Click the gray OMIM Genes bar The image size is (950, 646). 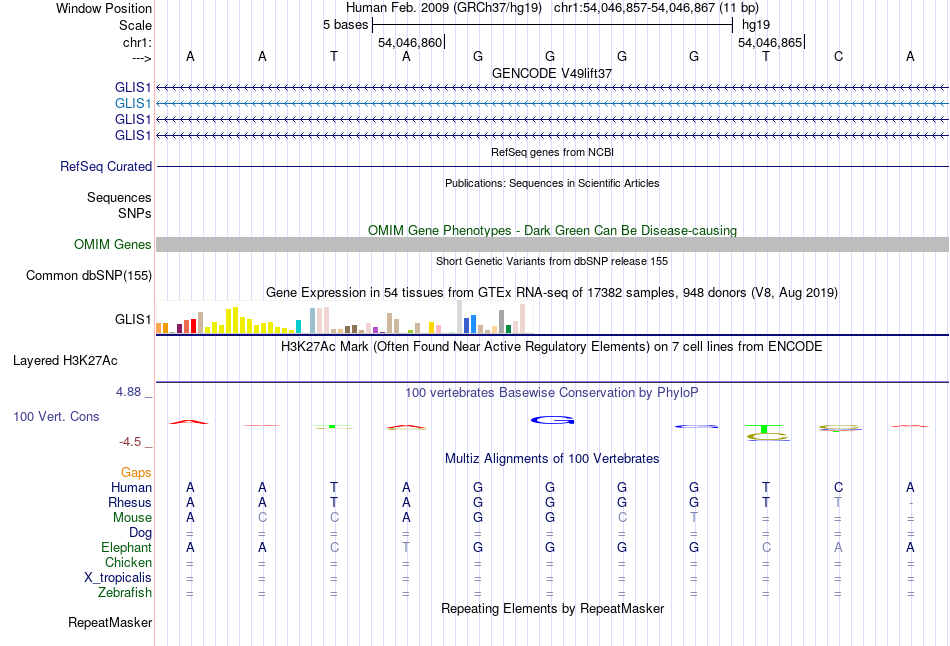(x=552, y=245)
